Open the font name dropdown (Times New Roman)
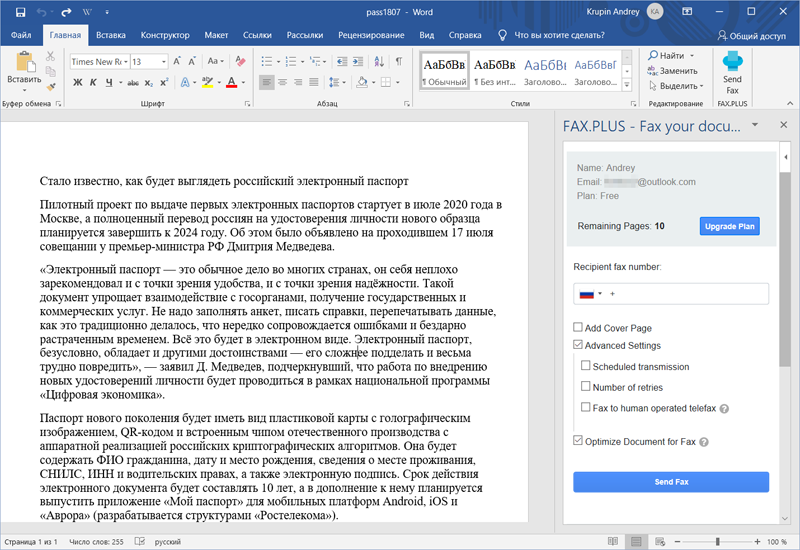 pos(125,61)
